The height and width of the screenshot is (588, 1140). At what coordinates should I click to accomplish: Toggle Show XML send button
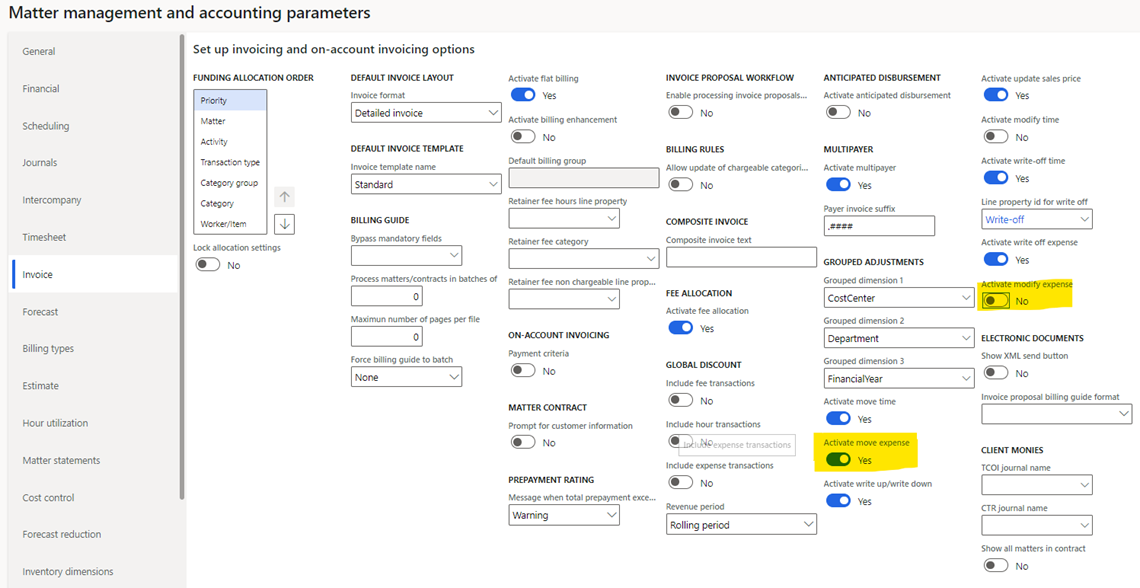click(995, 373)
